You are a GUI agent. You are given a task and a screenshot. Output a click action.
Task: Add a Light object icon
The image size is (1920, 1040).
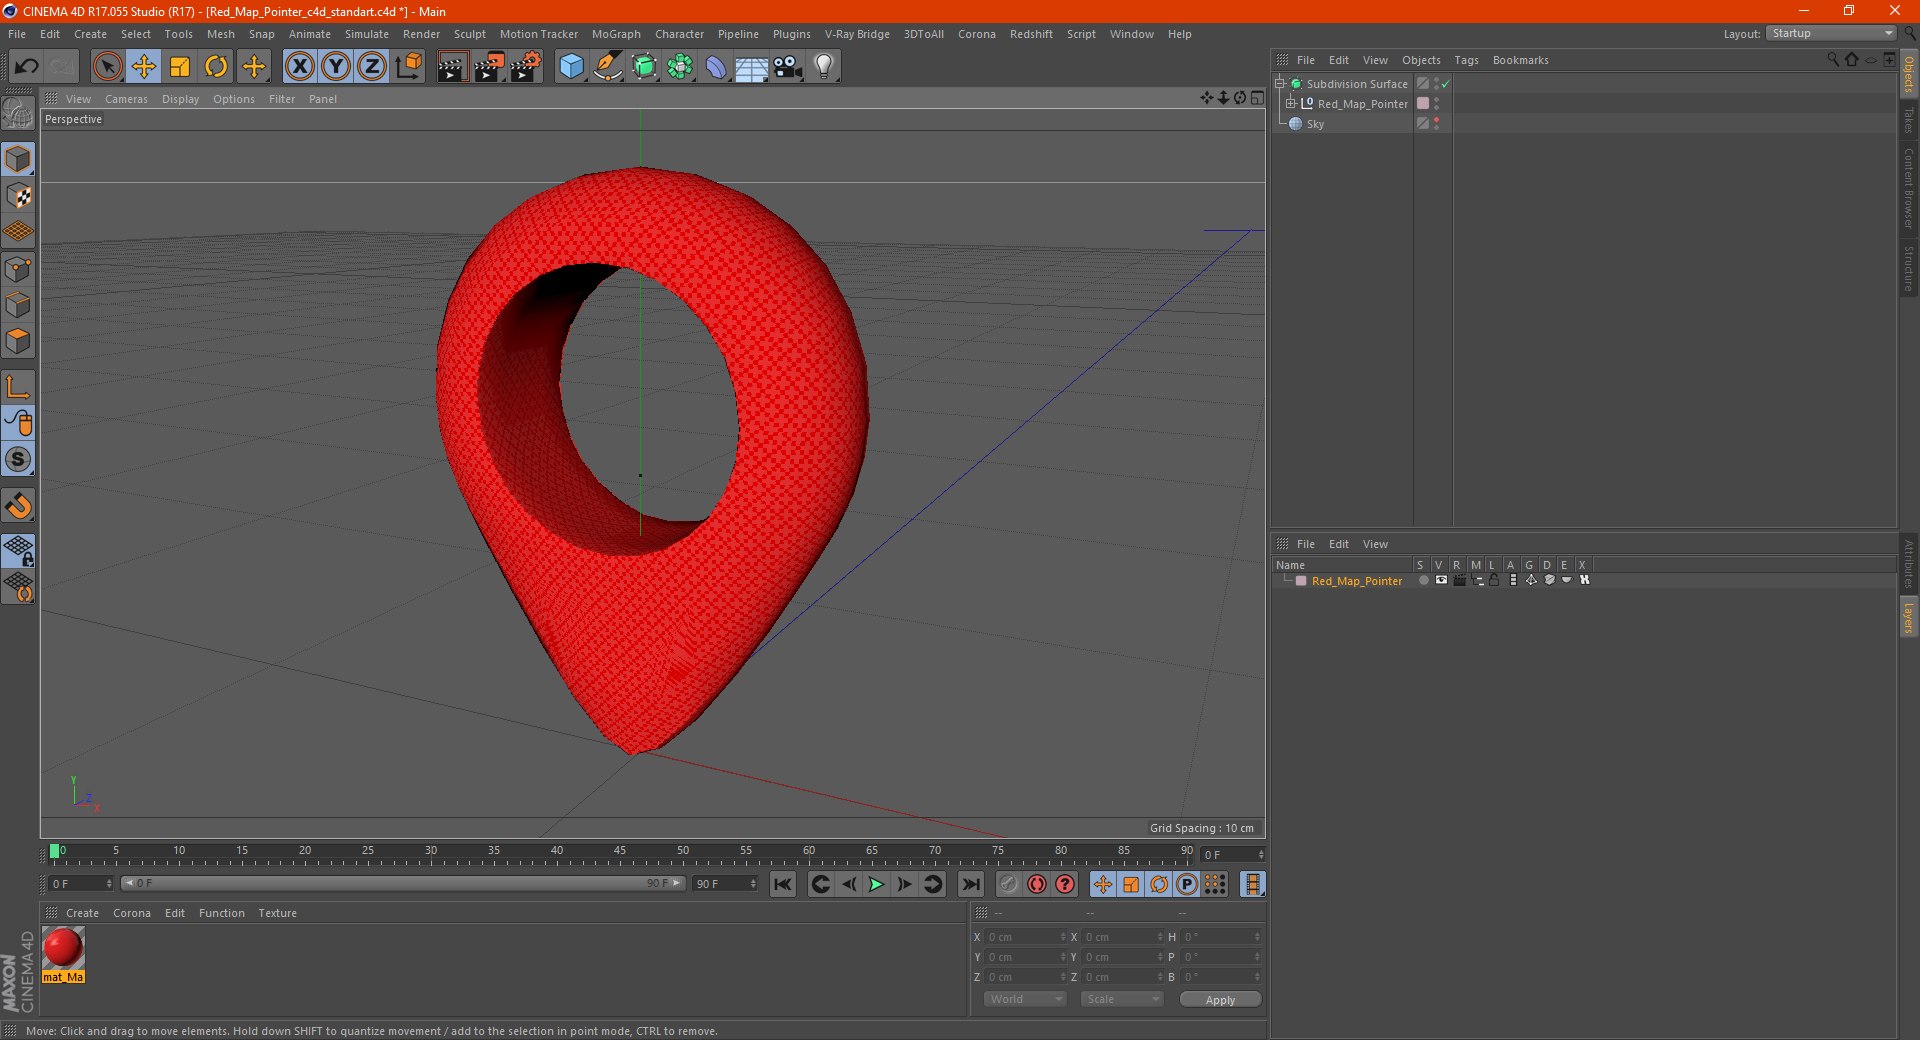823,66
